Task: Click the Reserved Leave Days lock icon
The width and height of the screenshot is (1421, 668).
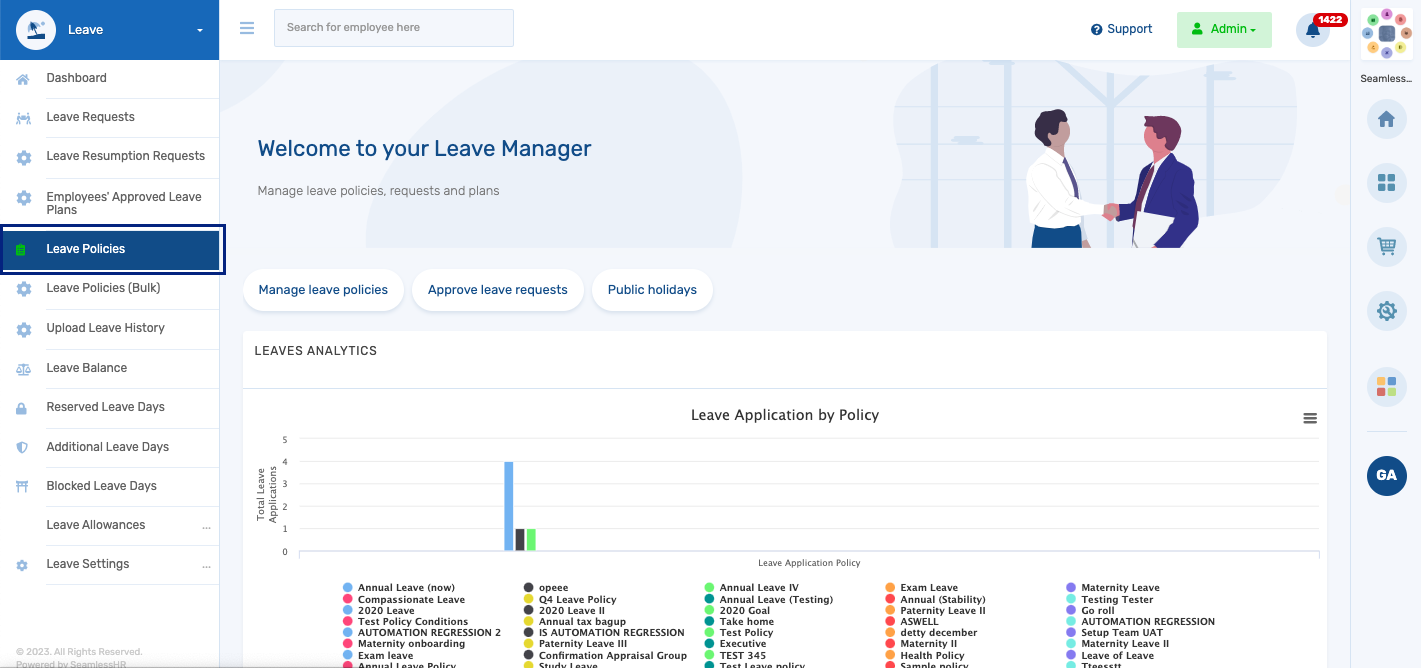Action: pos(22,408)
